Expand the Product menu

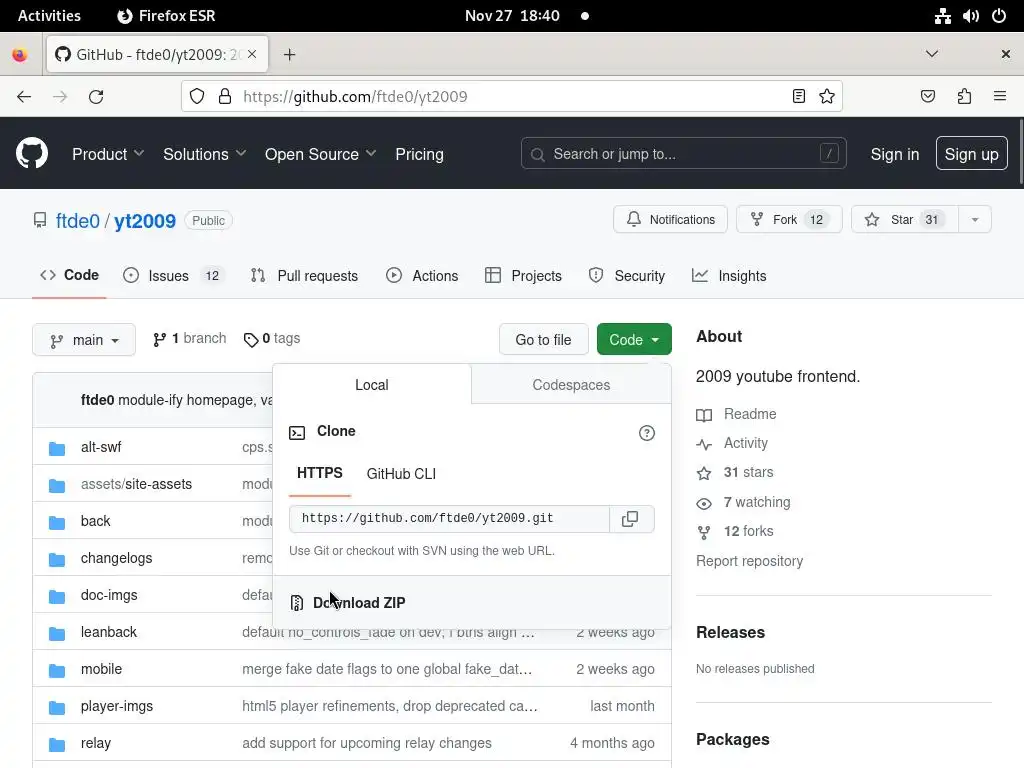(108, 154)
